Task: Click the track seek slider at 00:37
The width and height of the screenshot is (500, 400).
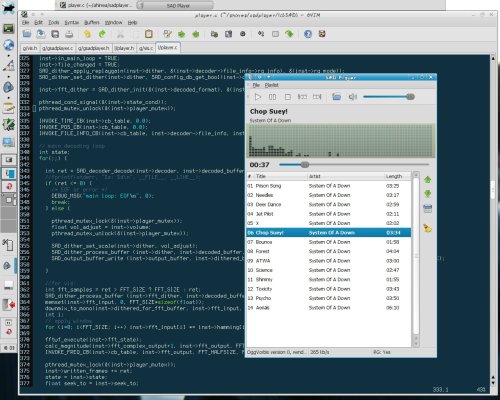Action: [x=354, y=165]
